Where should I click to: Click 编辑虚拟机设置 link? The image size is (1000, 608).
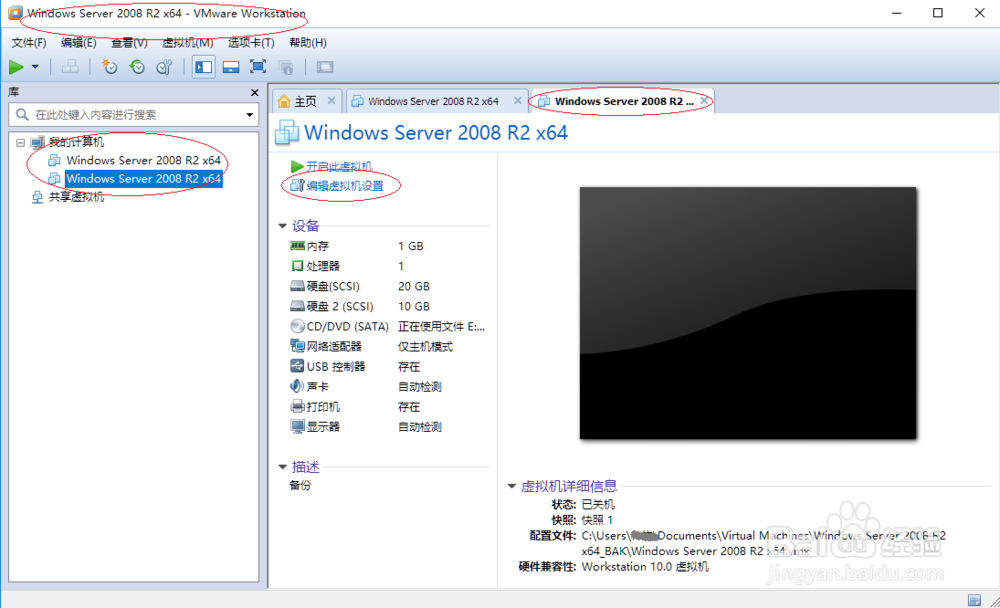pos(345,186)
